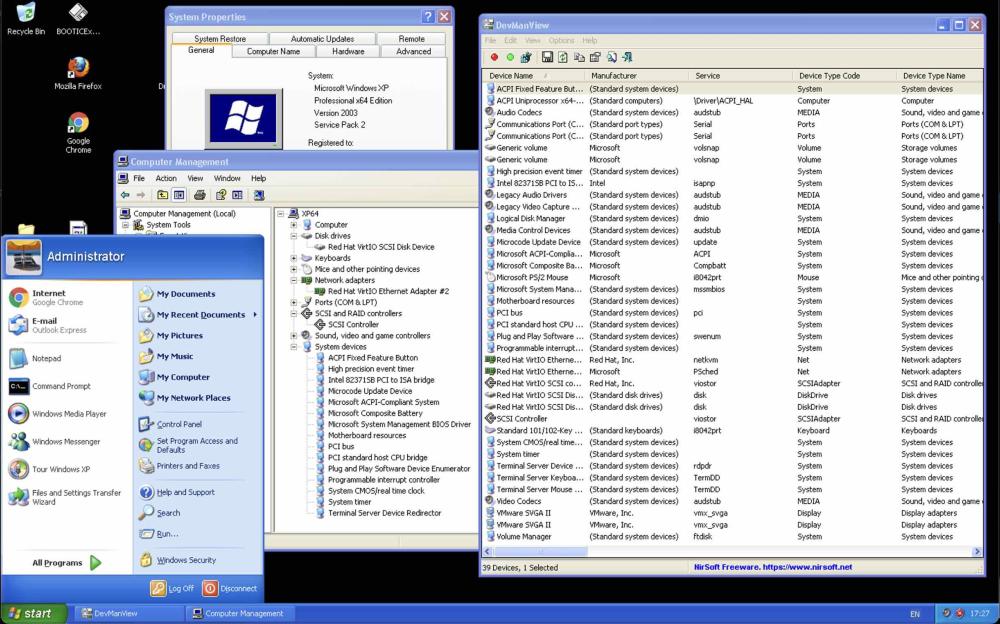Open All Programs in Start menu
The height and width of the screenshot is (624, 1000).
(66, 563)
